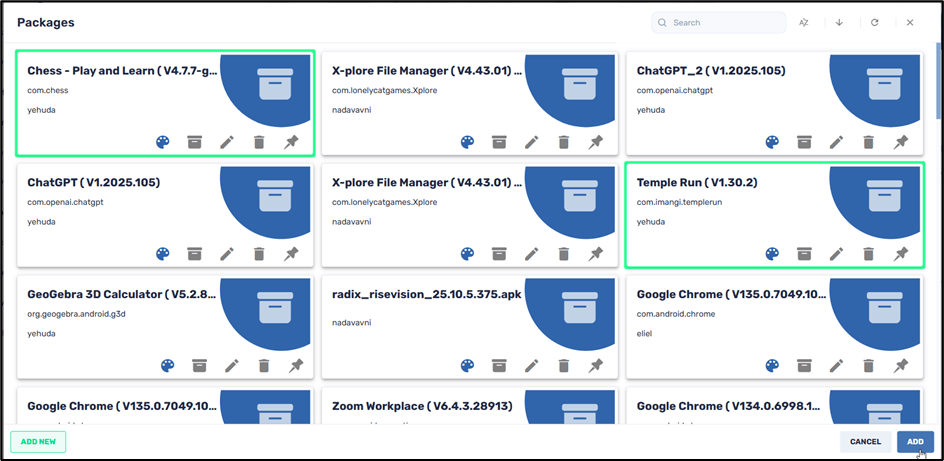Click the palette icon on Chess card
Viewport: 944px width, 461px height.
click(163, 142)
